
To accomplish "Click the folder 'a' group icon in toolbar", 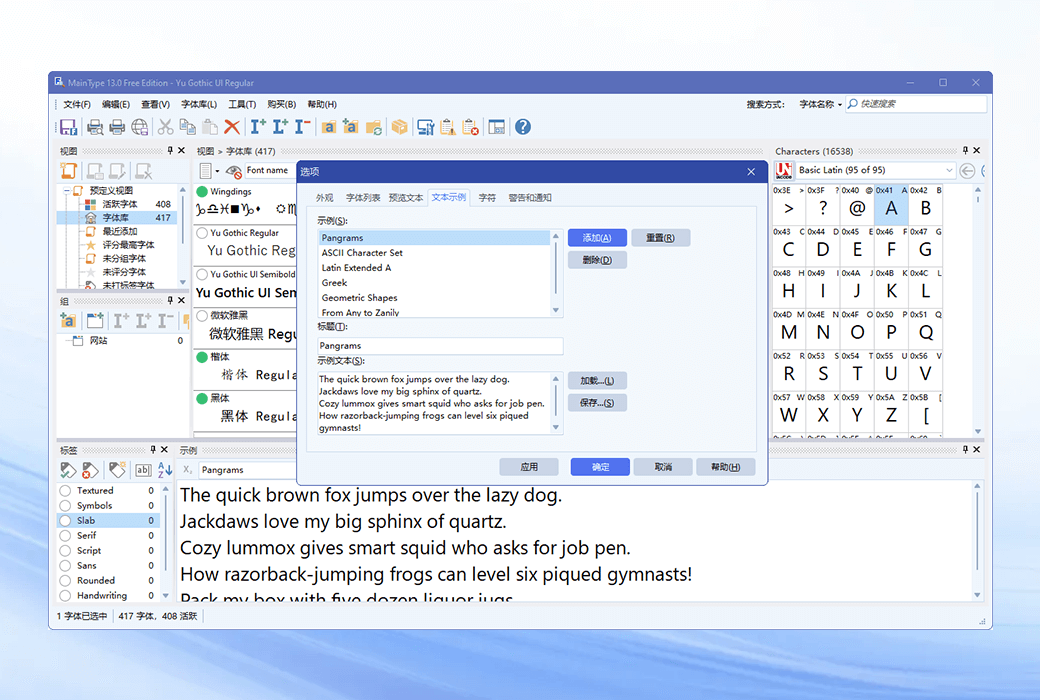I will coord(329,127).
